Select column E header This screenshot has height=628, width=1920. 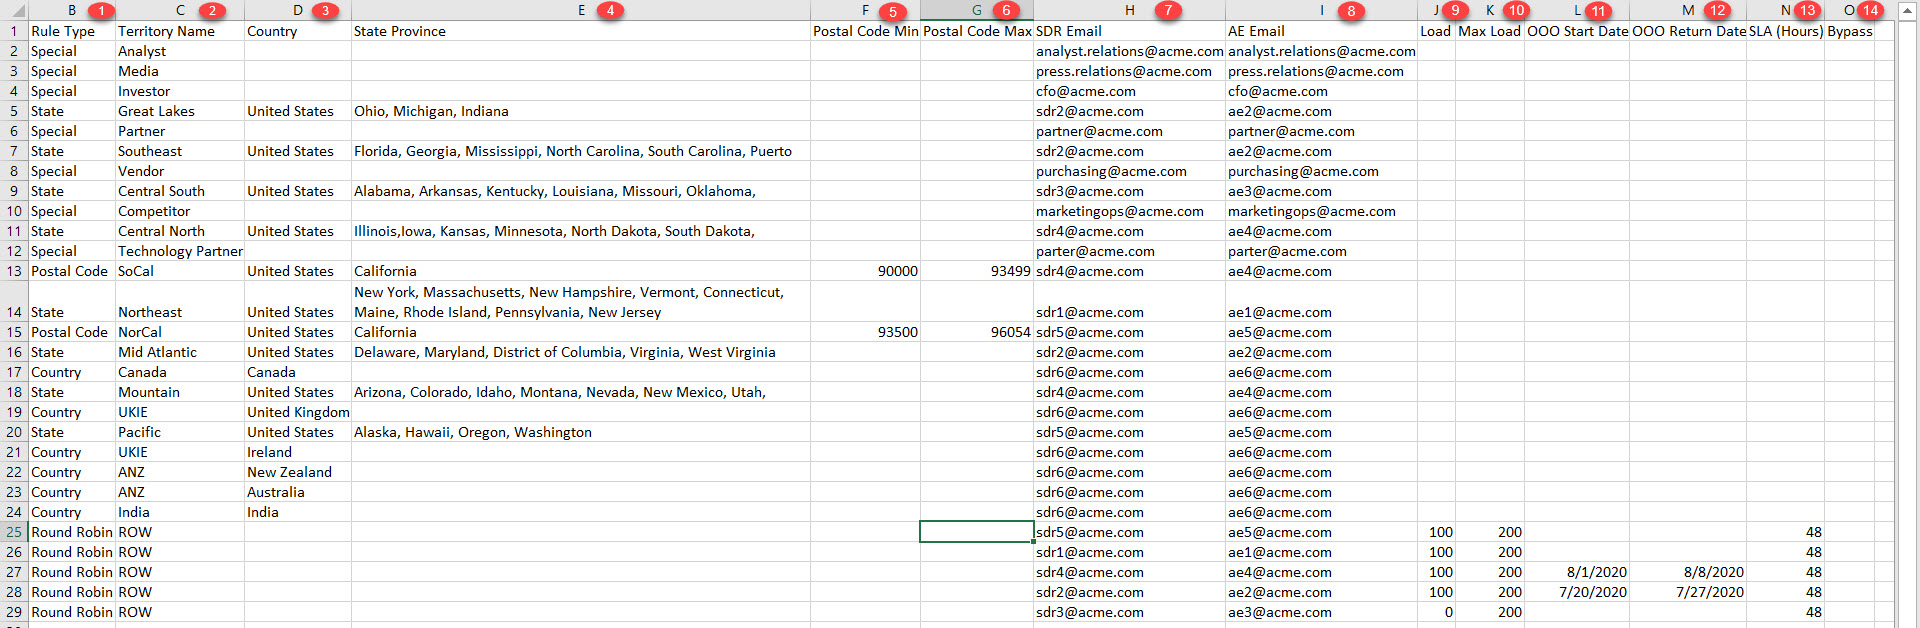pyautogui.click(x=580, y=11)
